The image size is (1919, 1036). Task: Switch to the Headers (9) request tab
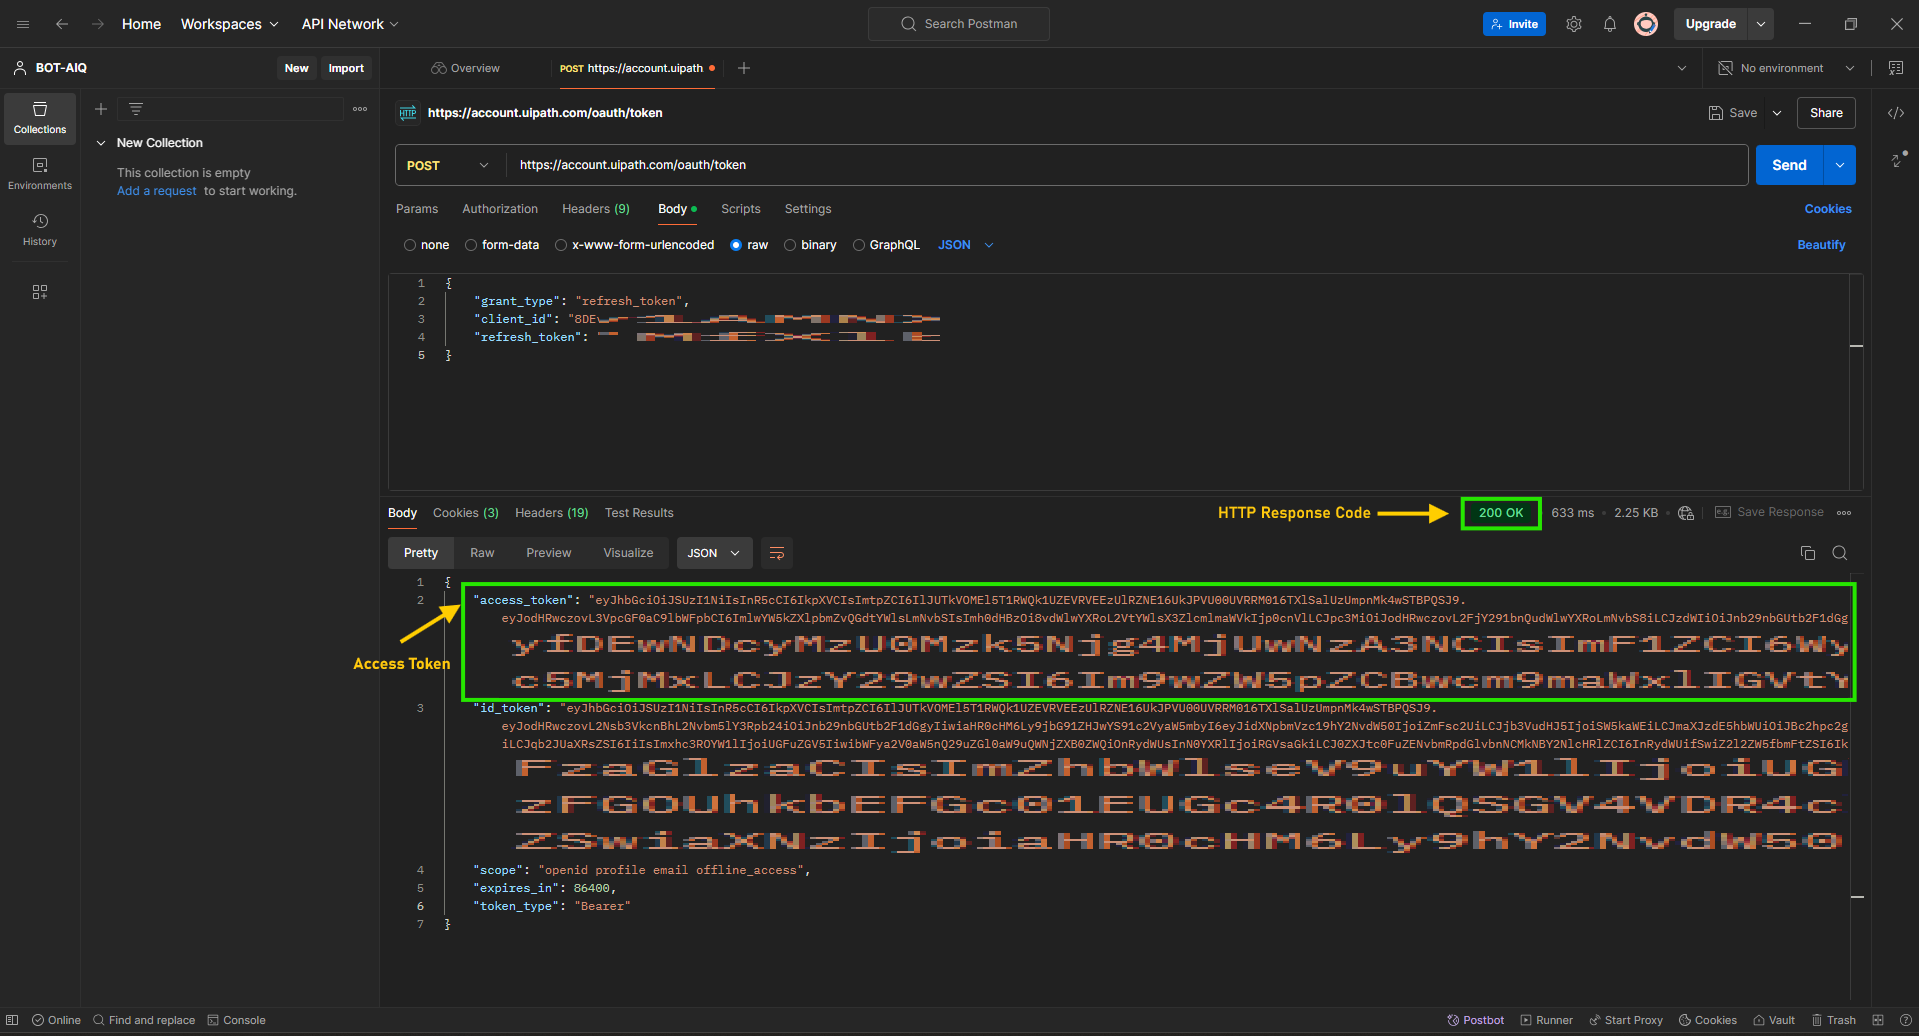tap(596, 209)
